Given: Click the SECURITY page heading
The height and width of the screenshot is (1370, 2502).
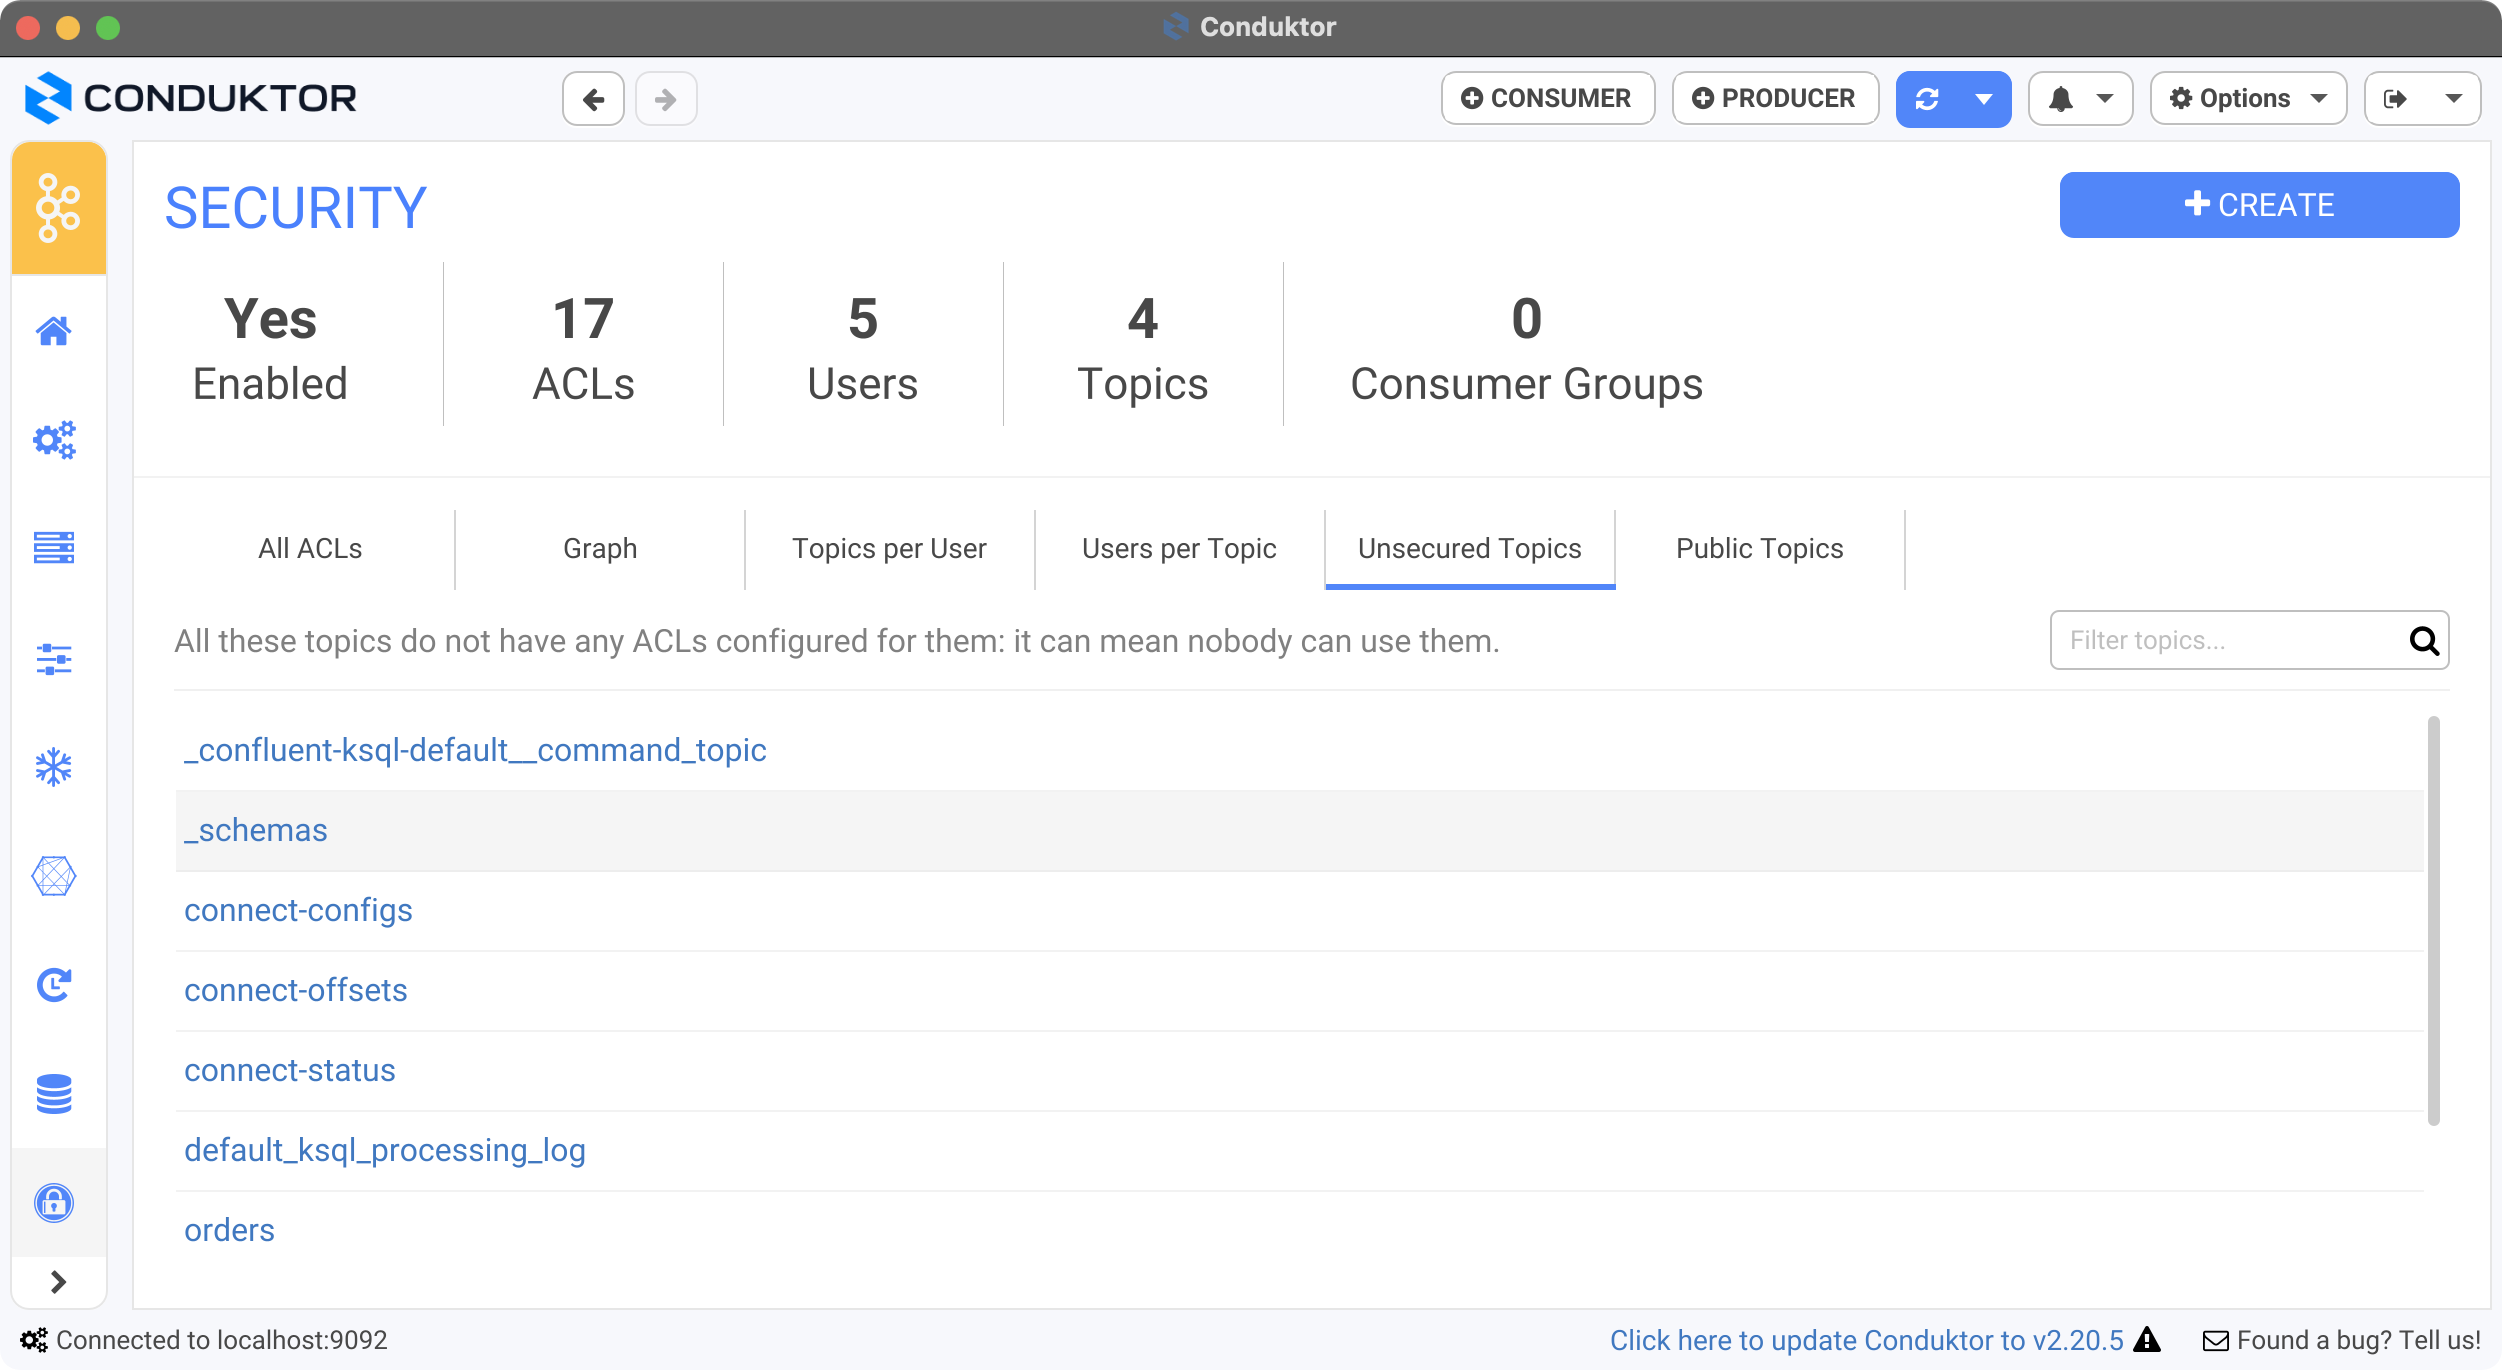Looking at the screenshot, I should tap(296, 208).
